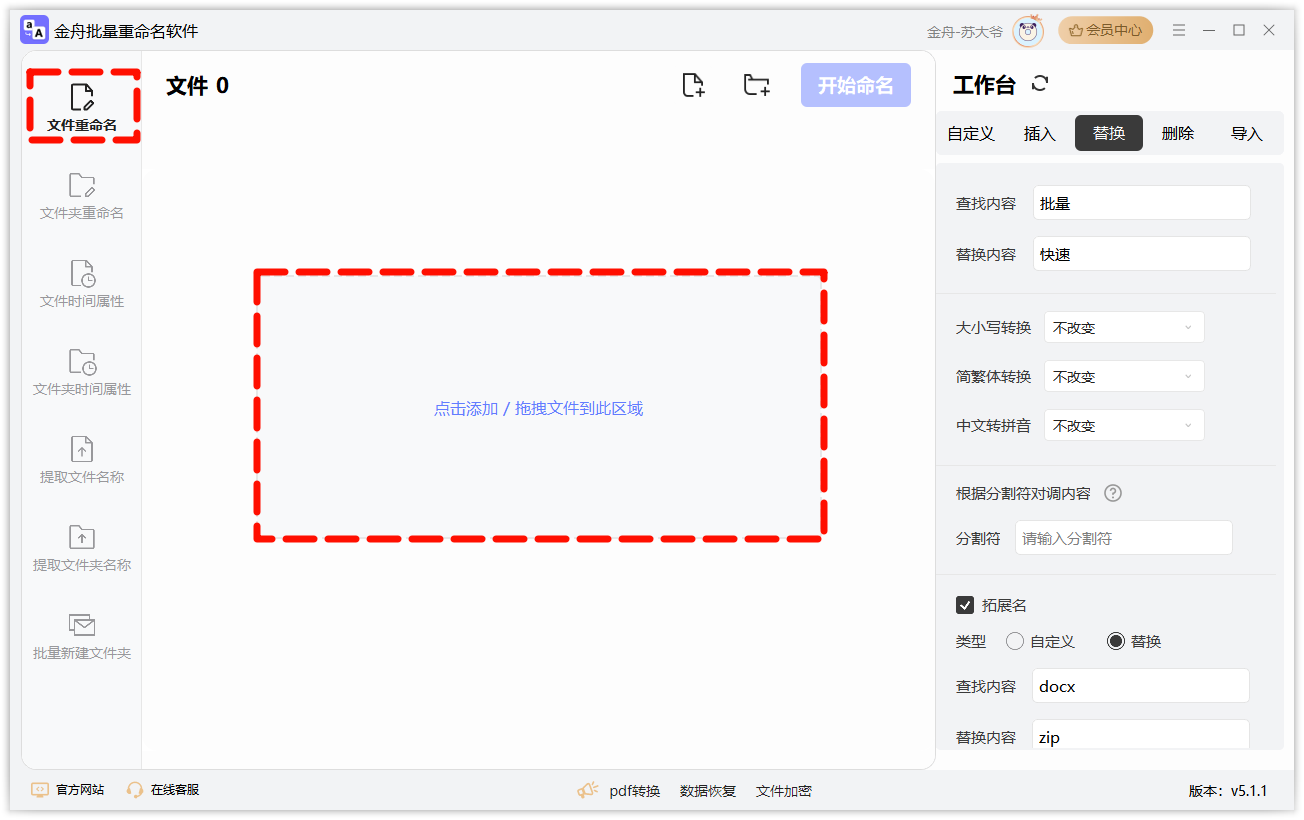Click the add file icon
The height and width of the screenshot is (820, 1304).
pos(693,85)
